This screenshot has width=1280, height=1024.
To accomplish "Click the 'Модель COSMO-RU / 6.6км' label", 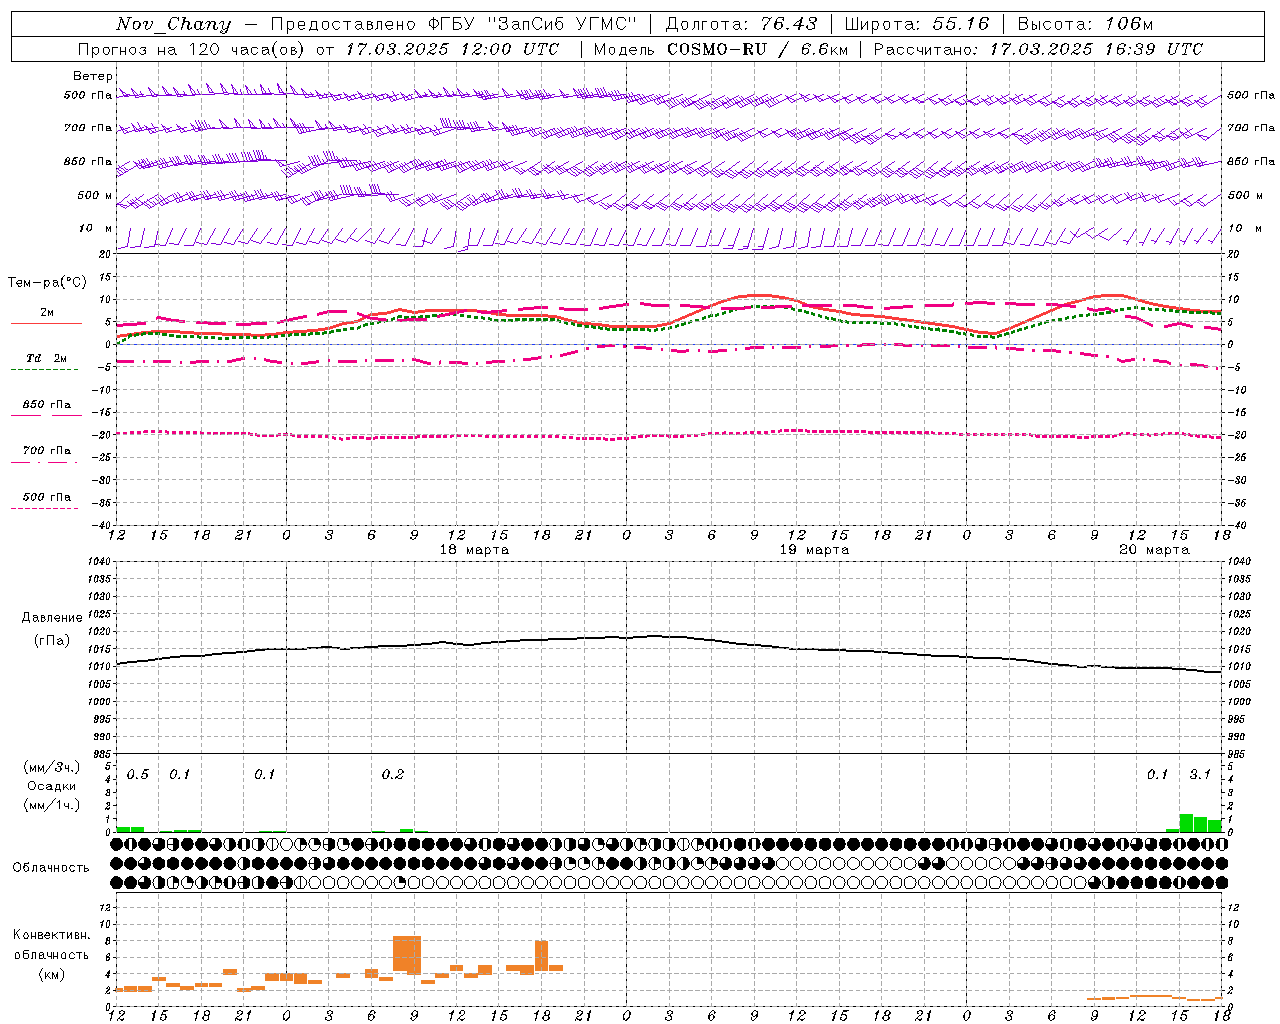I will pyautogui.click(x=720, y=49).
